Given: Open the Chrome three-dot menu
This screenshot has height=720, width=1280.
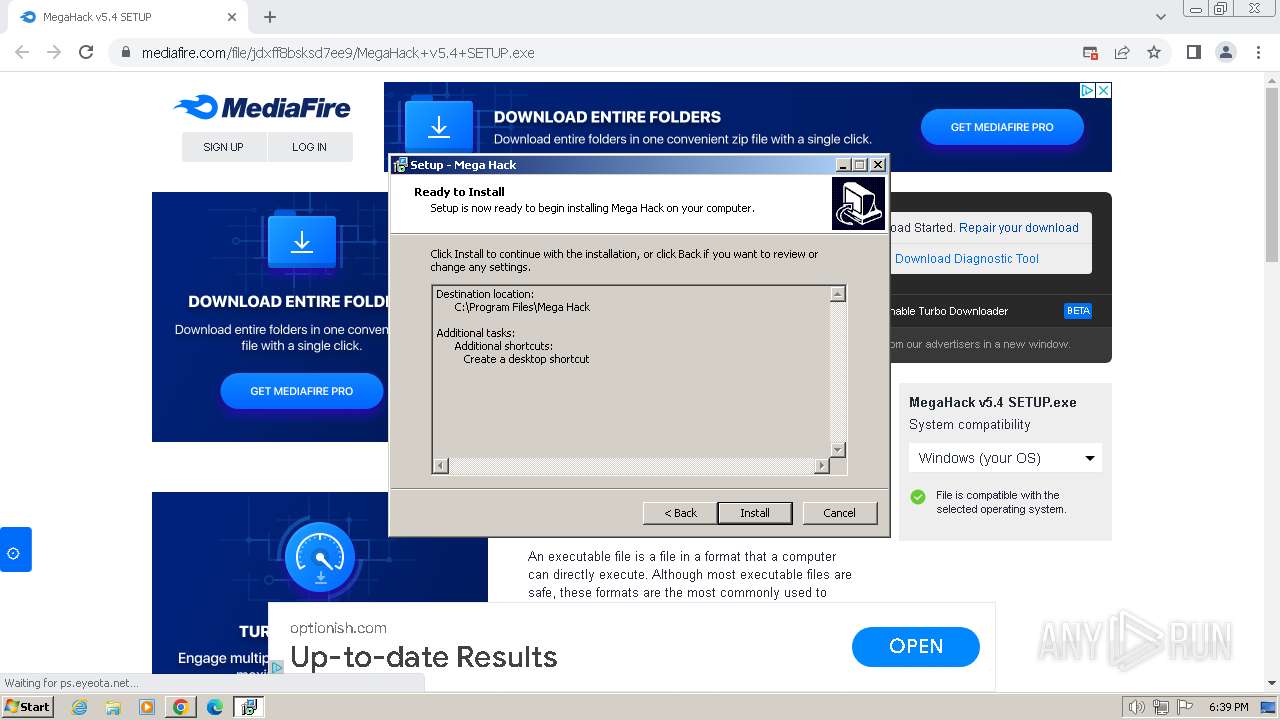Looking at the screenshot, I should (1258, 52).
